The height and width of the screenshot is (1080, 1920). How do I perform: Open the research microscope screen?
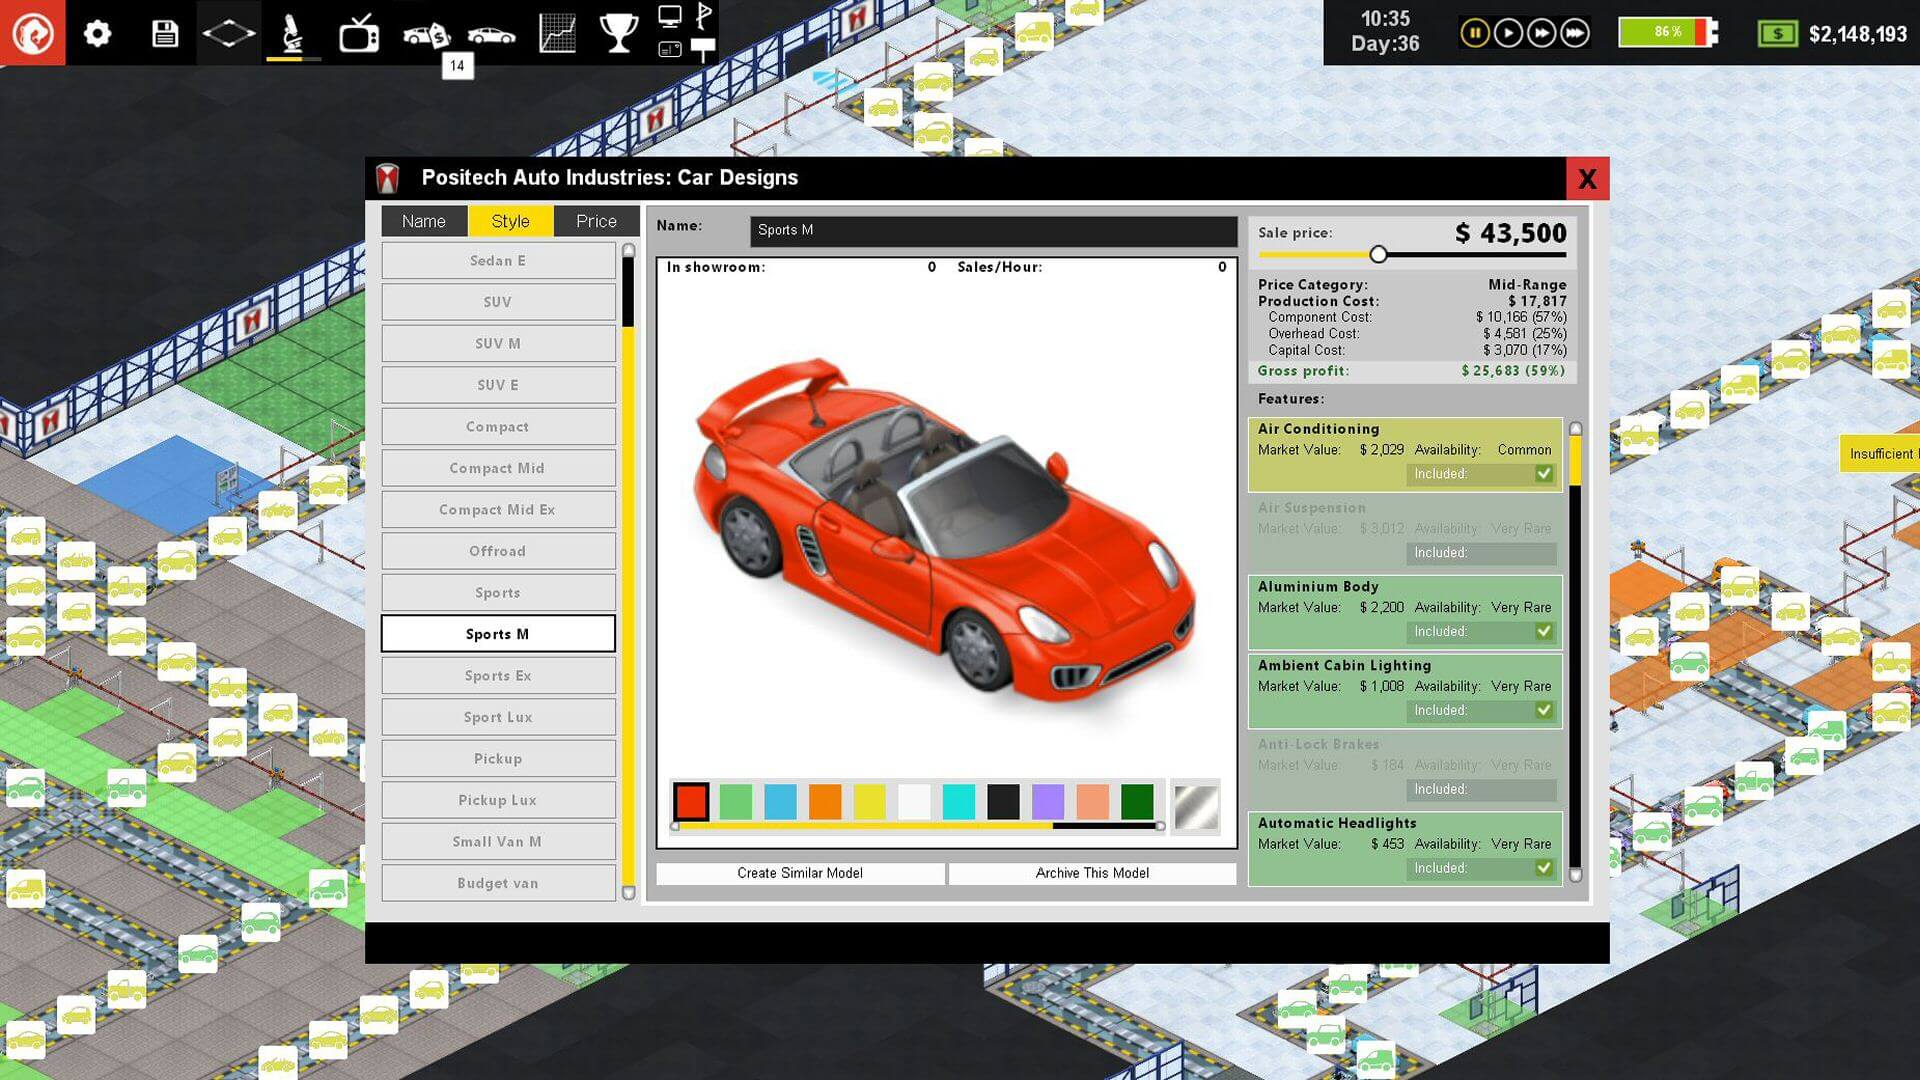tap(292, 33)
